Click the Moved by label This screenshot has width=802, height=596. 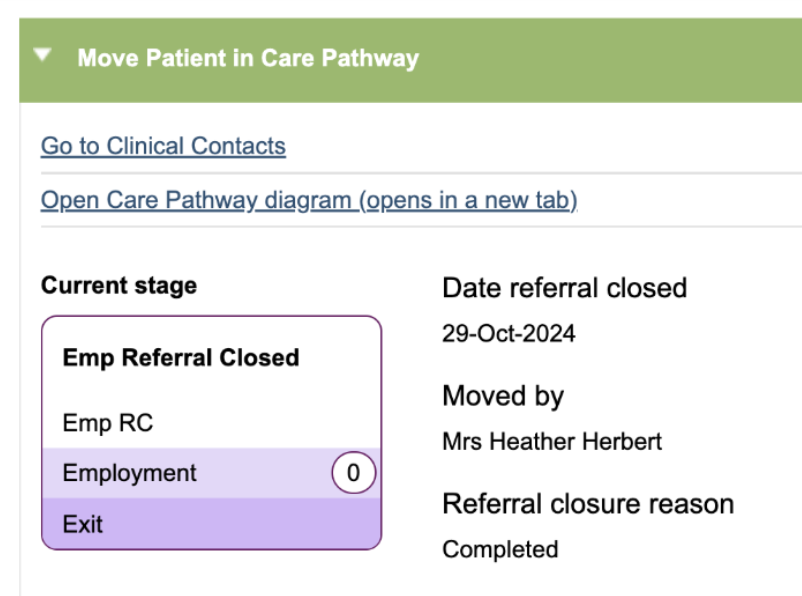coord(503,396)
